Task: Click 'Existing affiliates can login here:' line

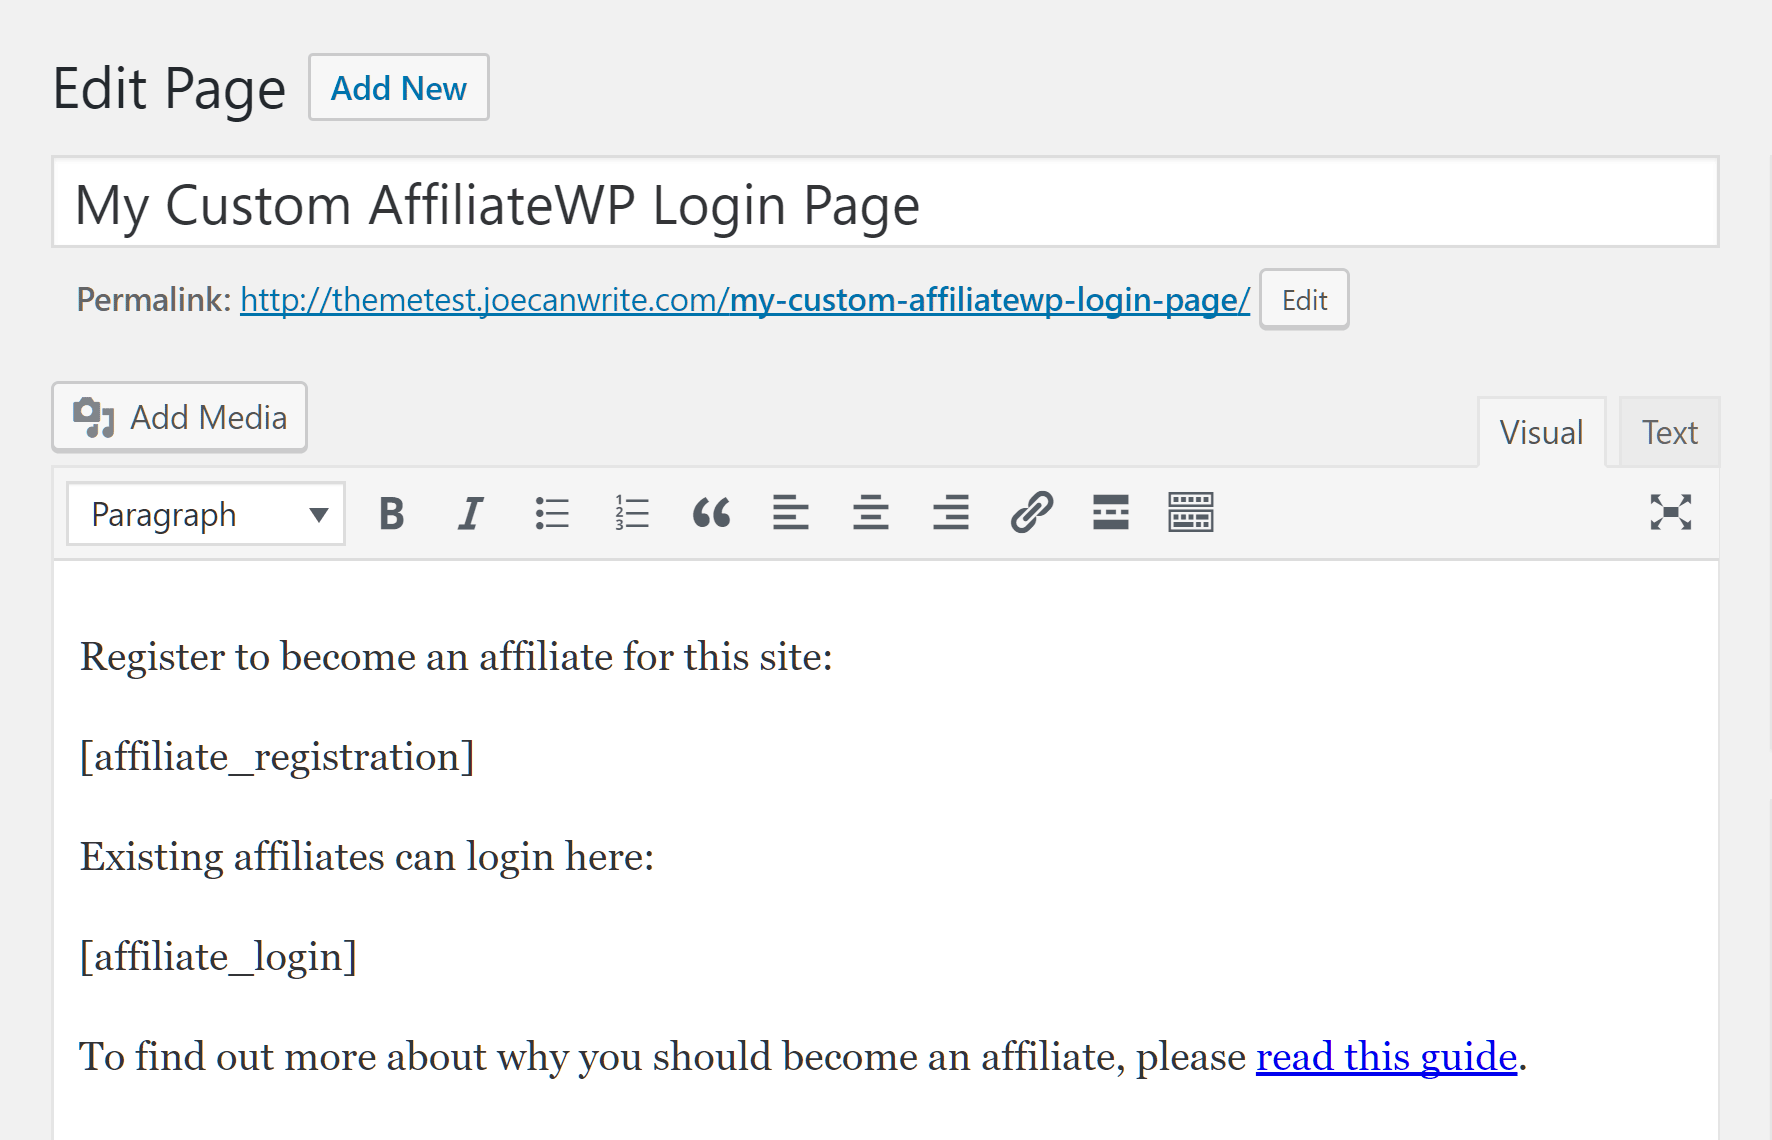Action: 367,857
